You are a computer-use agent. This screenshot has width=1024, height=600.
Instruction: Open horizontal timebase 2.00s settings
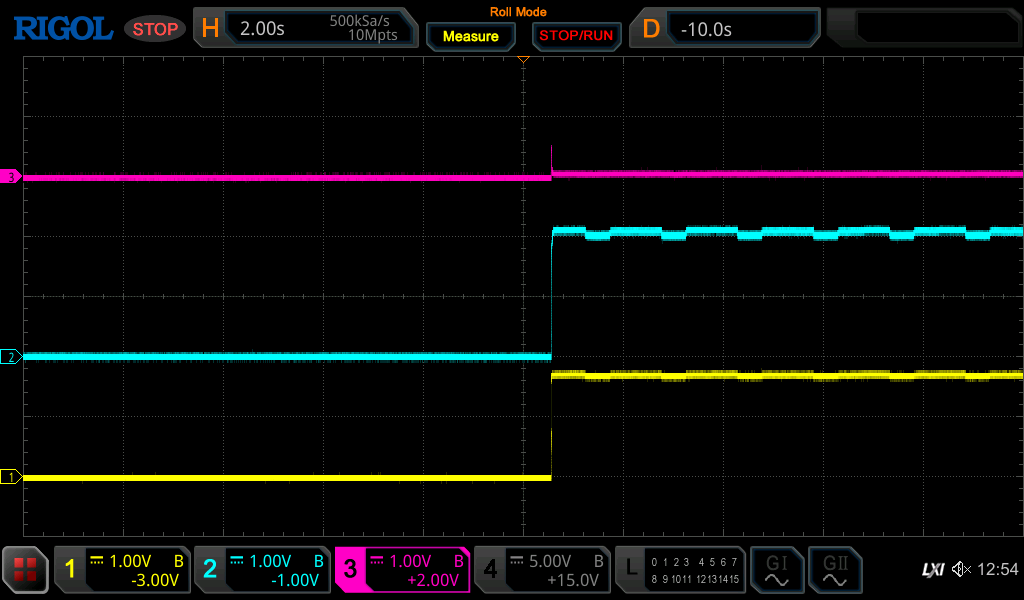306,28
